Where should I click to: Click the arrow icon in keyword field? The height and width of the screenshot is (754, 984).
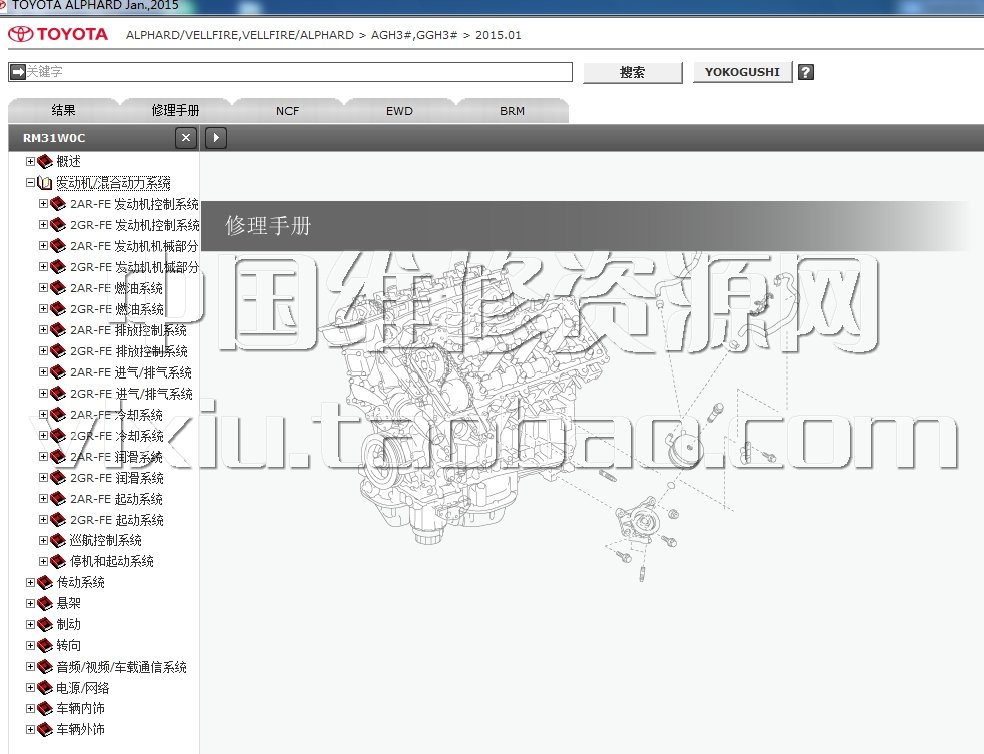click(x=18, y=72)
